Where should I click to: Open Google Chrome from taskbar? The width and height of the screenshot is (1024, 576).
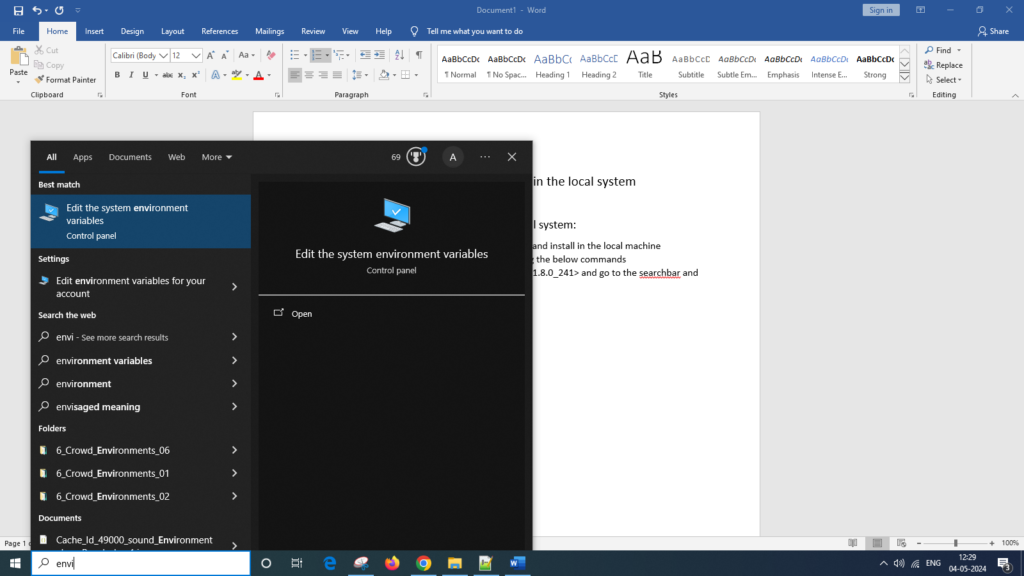[x=423, y=563]
